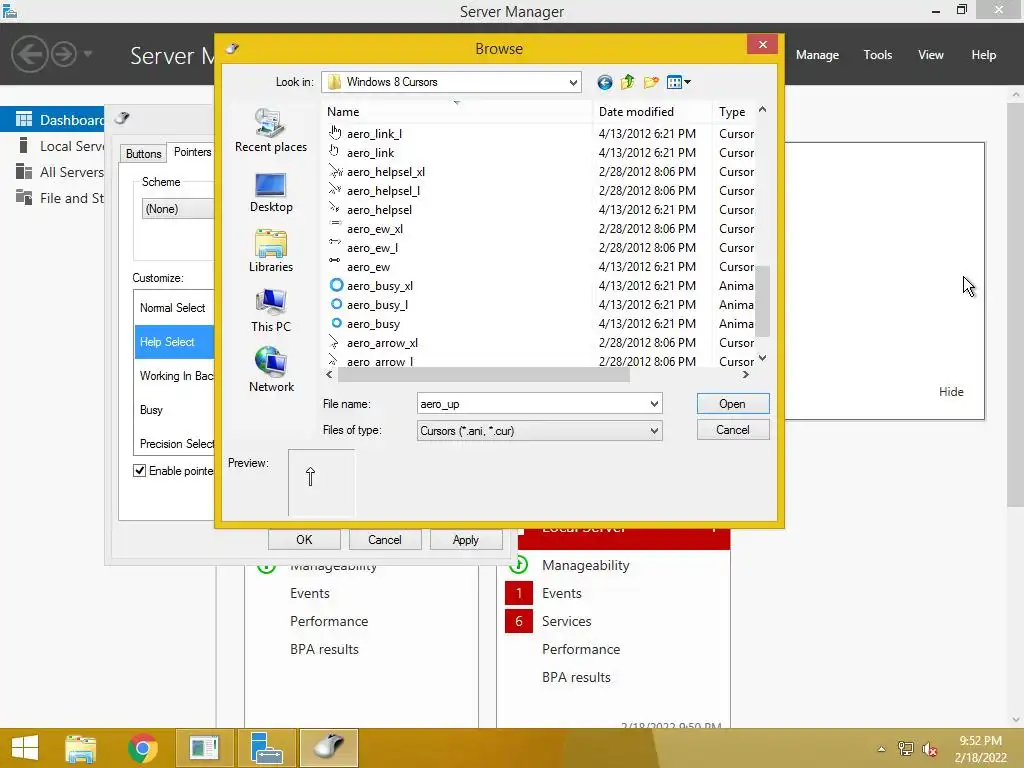
Task: Click OK in Mouse Properties
Action: pyautogui.click(x=304, y=540)
